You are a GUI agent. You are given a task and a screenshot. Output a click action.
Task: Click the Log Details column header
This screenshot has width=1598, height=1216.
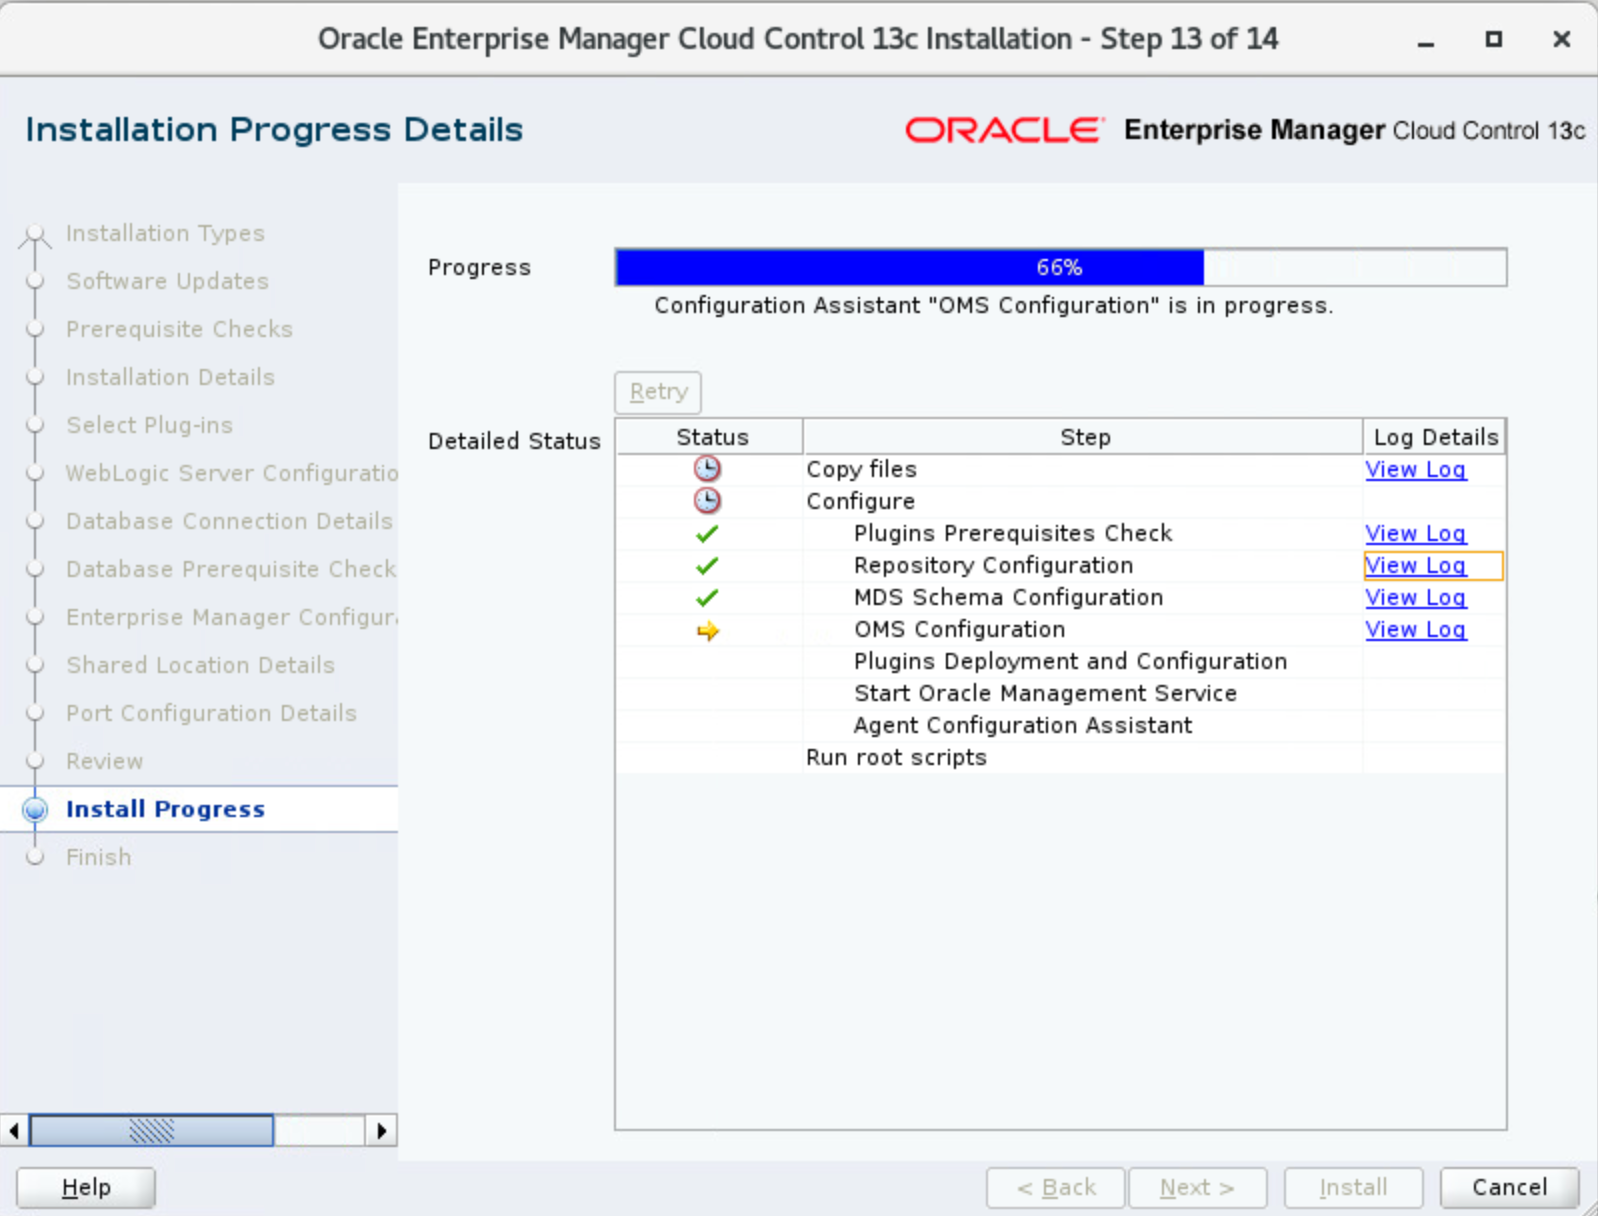(1435, 437)
